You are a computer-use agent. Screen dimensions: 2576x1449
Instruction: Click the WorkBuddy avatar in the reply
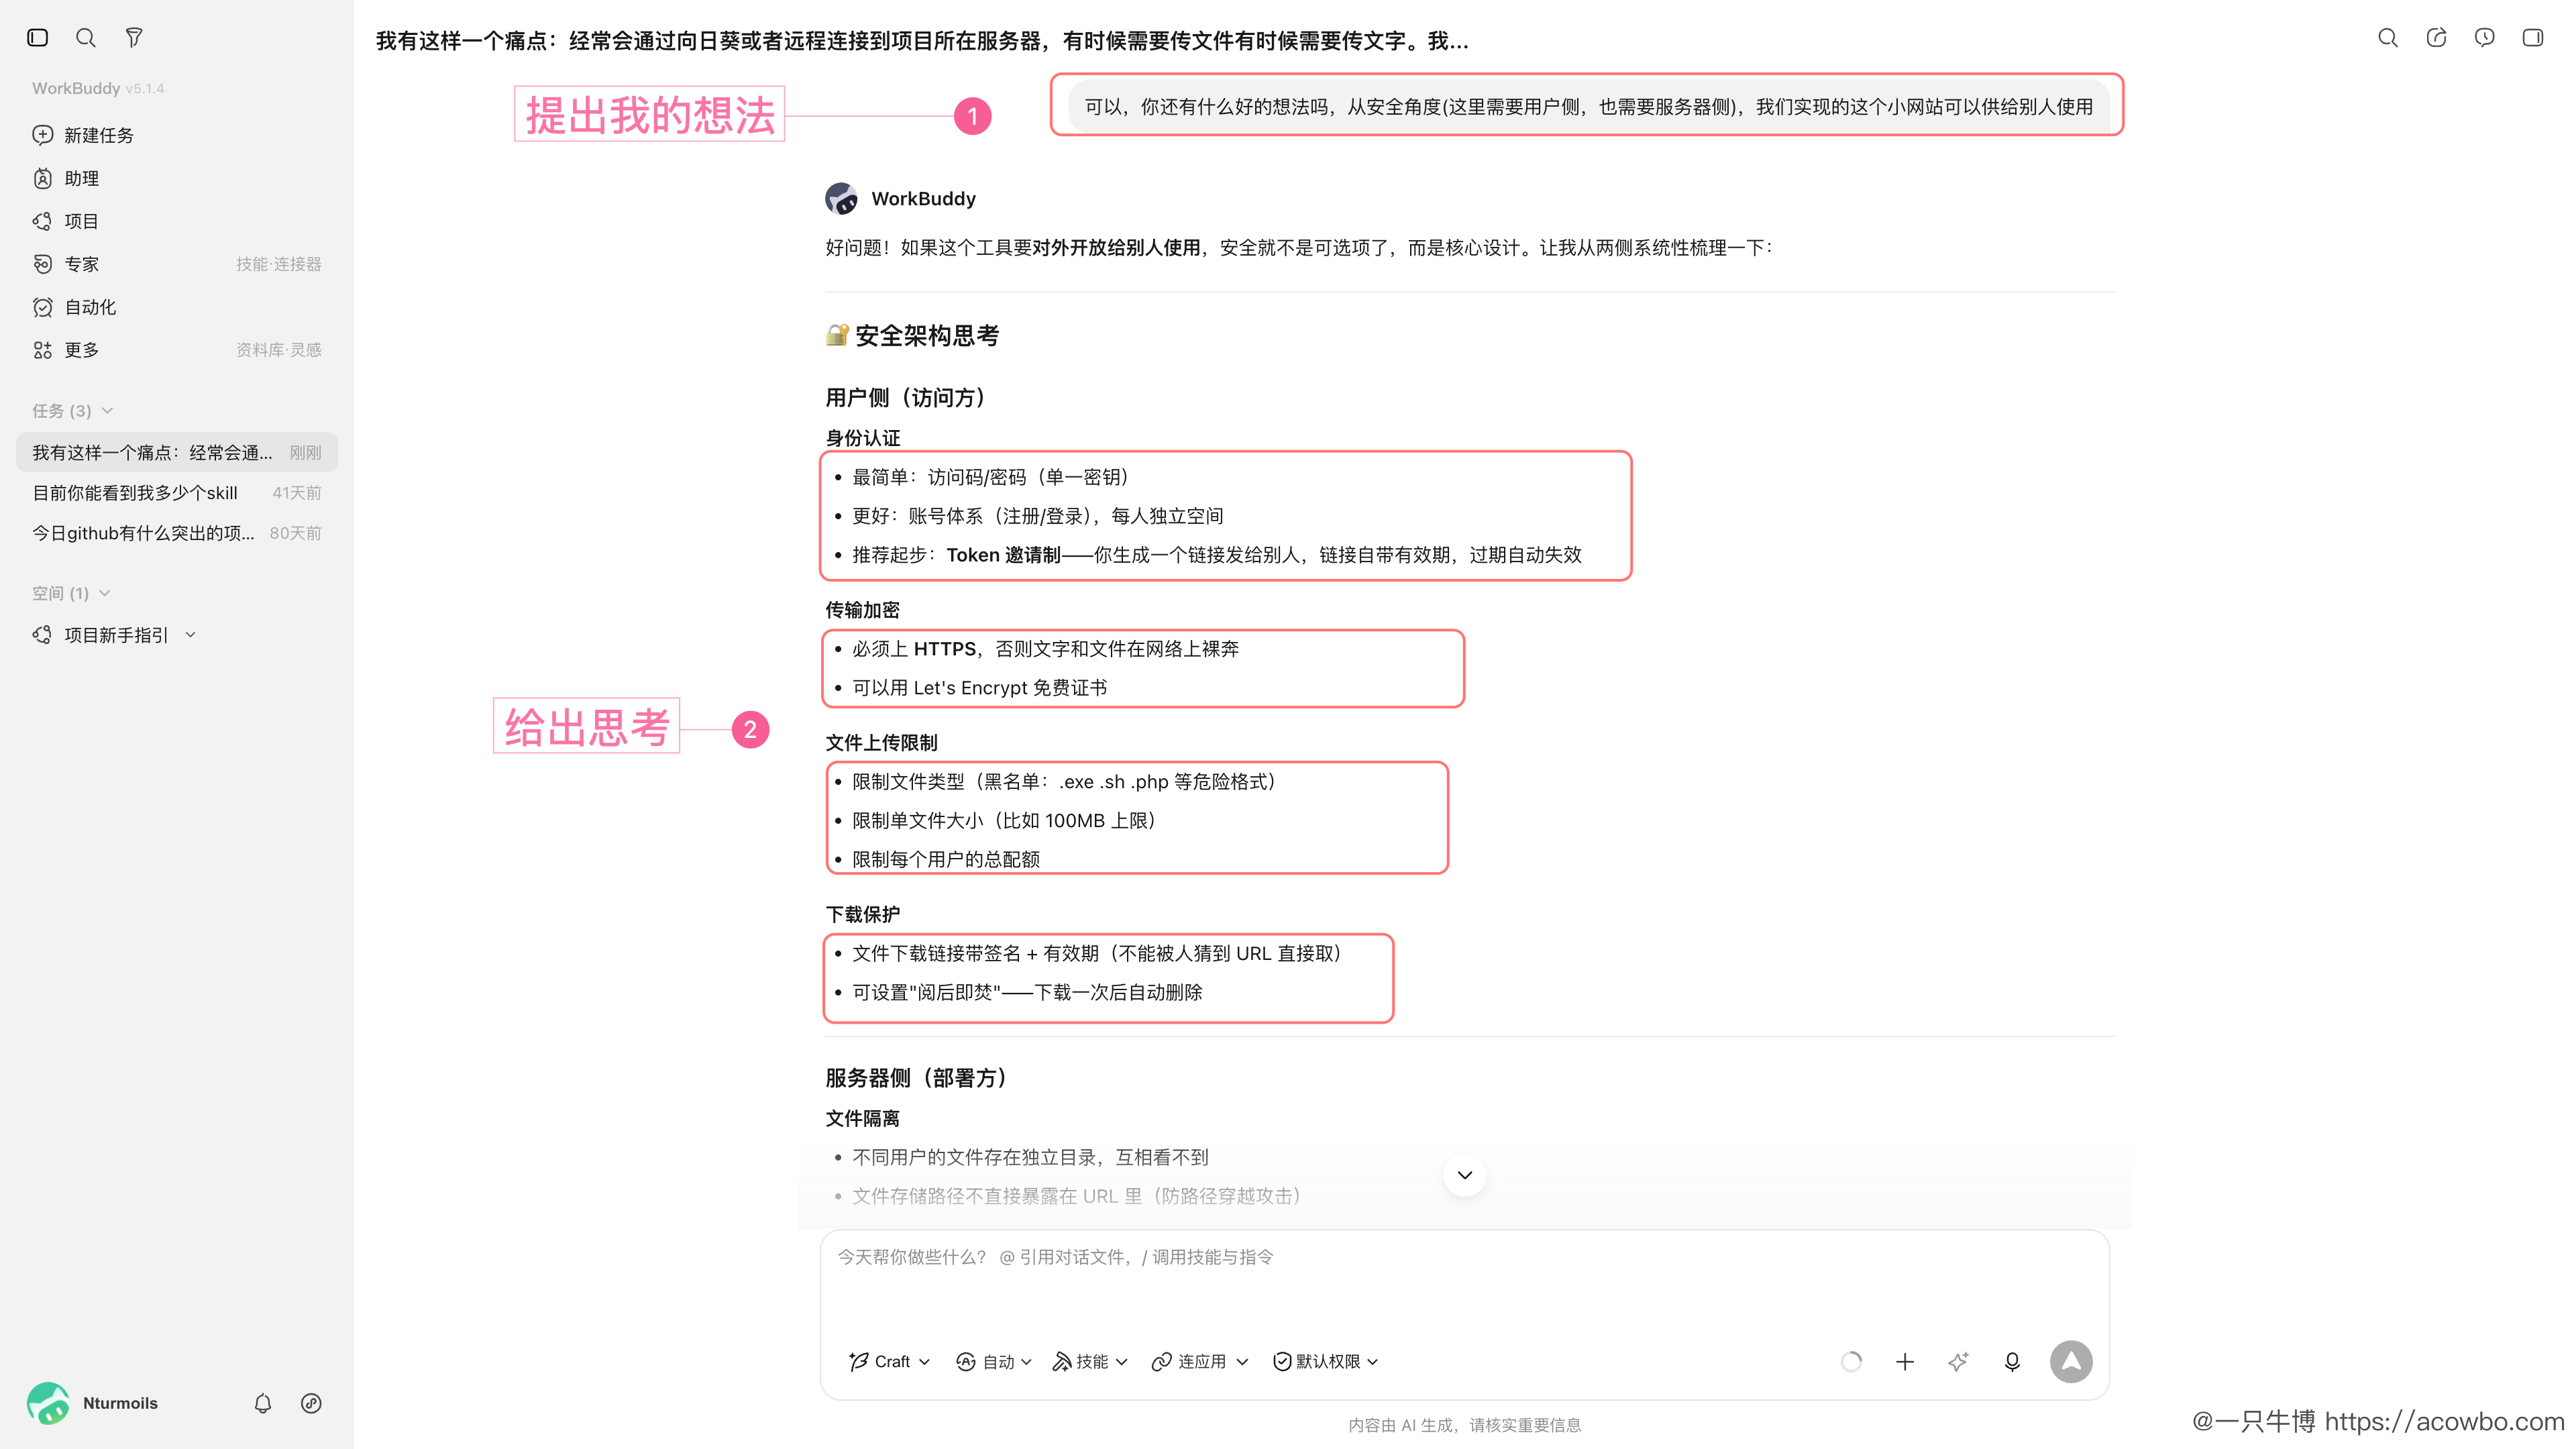pos(841,198)
